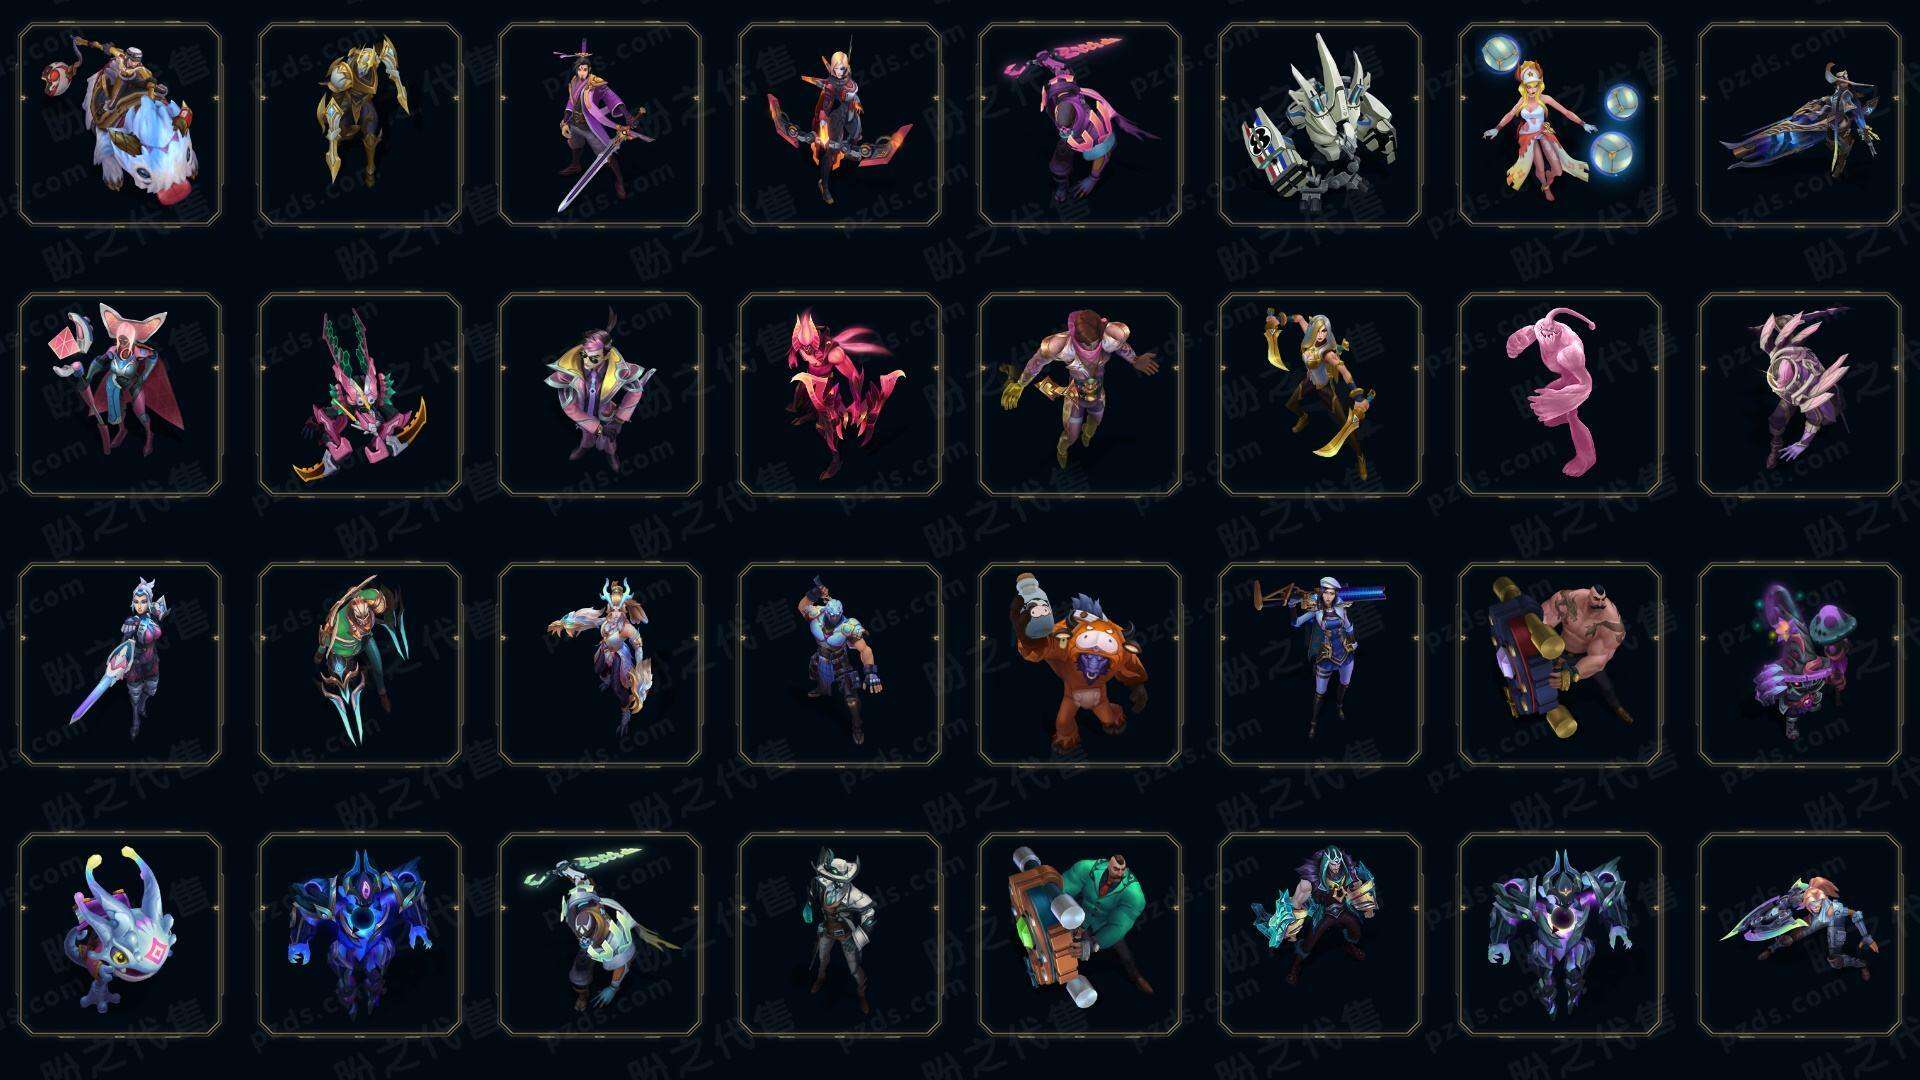The height and width of the screenshot is (1080, 1920).
Task: Choose the blonde woman with golden curved blades
Action: click(1320, 394)
